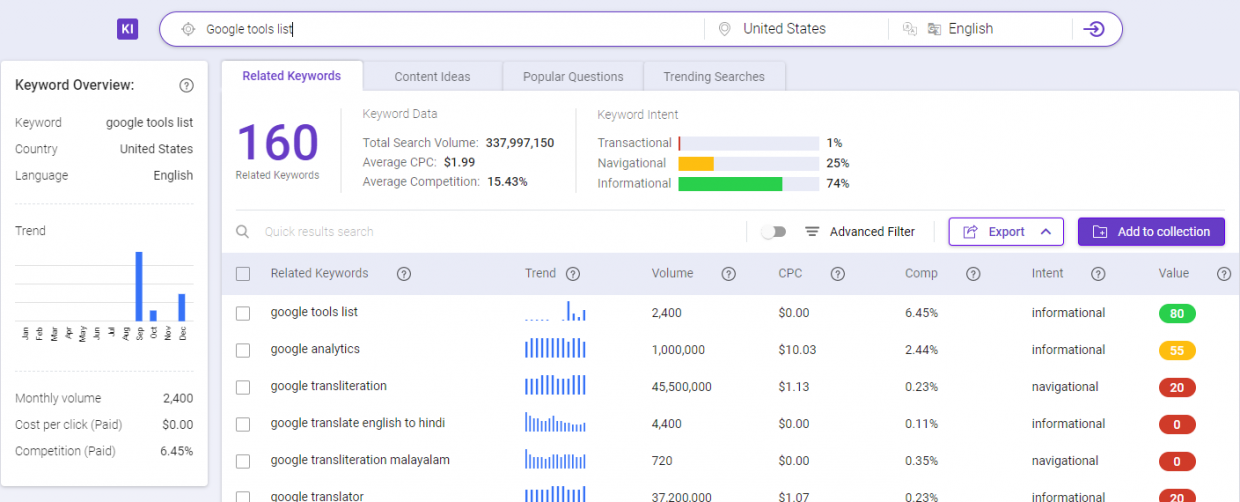Sort by Volume column header
Image resolution: width=1240 pixels, height=502 pixels.
672,274
